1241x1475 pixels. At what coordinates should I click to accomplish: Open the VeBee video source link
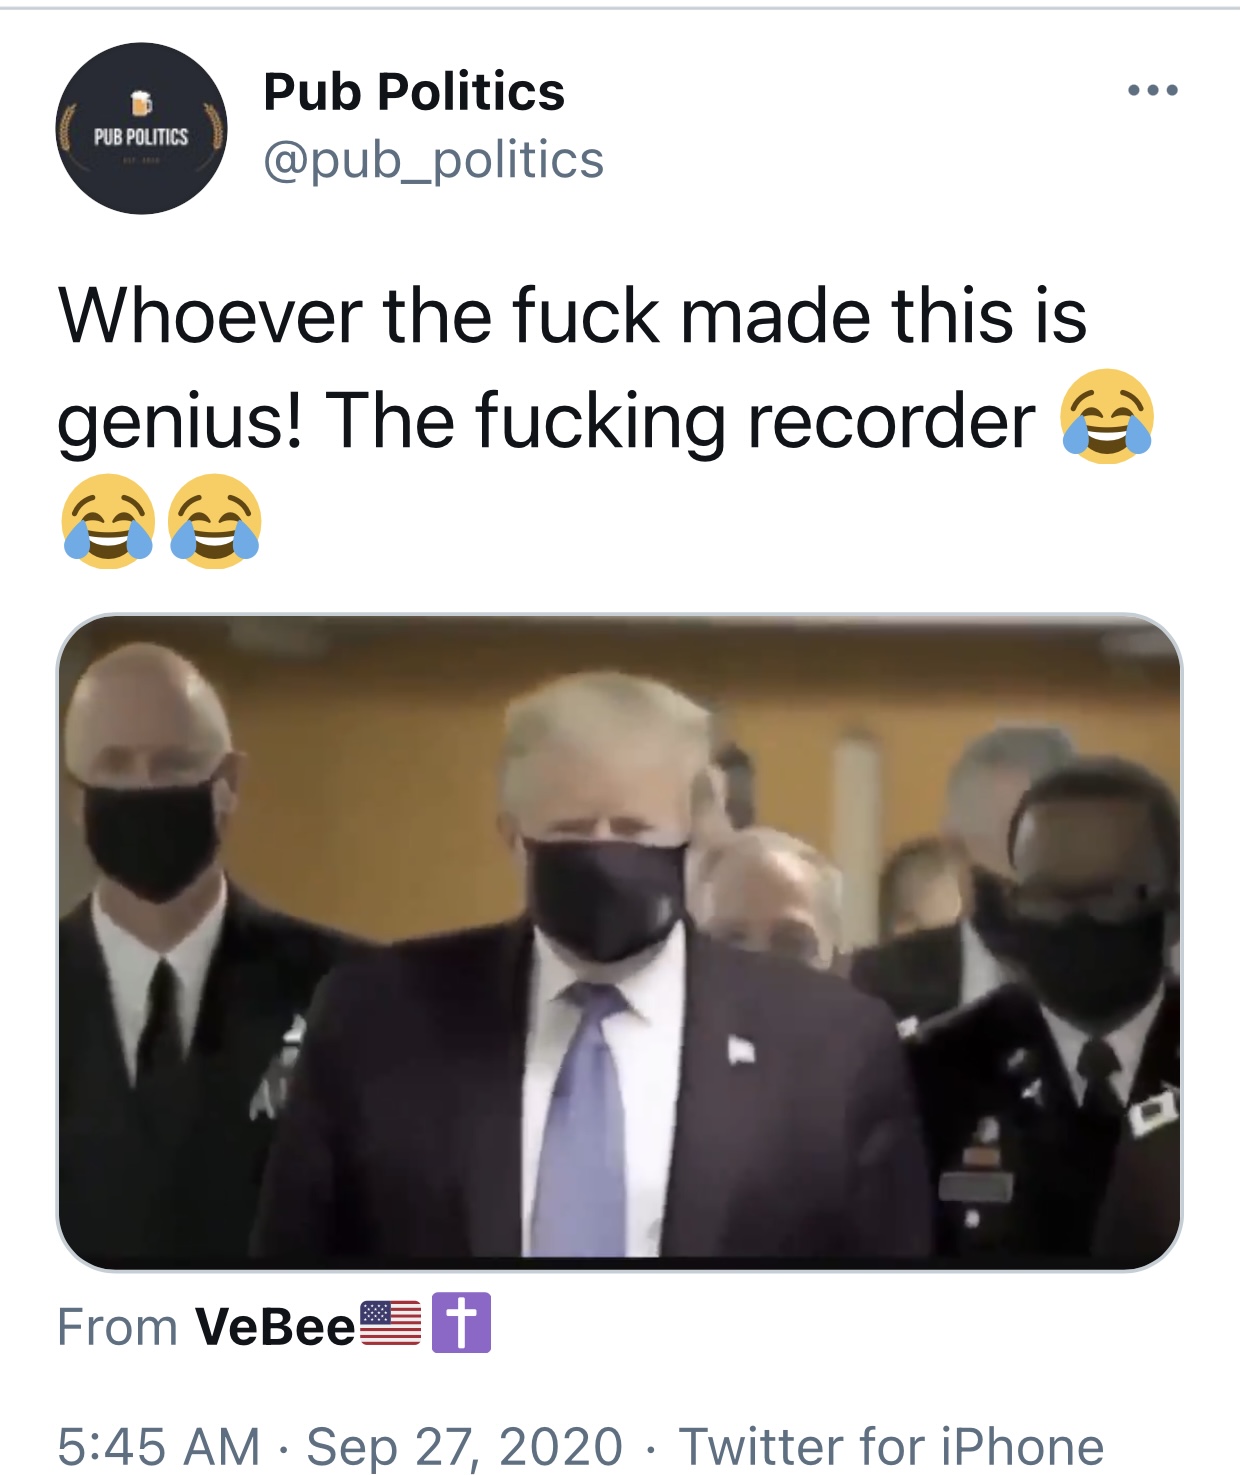[x=275, y=1327]
